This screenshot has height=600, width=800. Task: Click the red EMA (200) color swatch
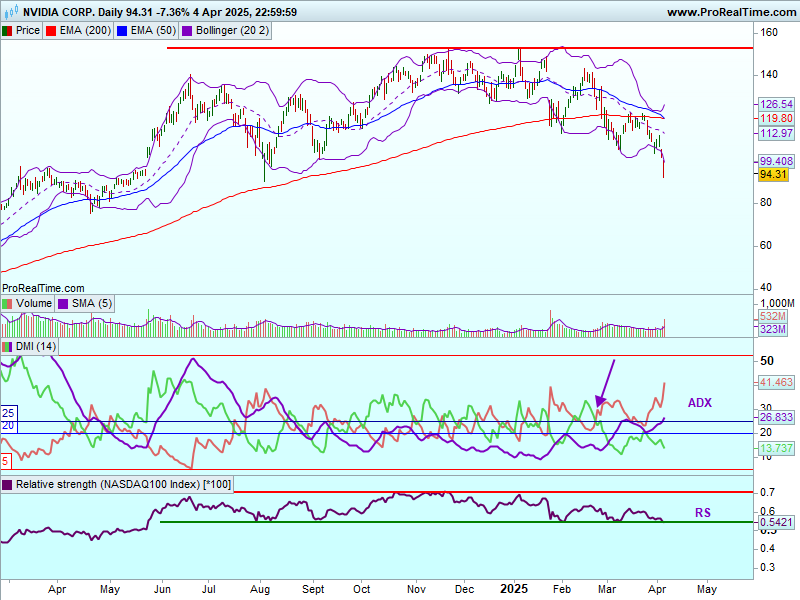(x=51, y=31)
